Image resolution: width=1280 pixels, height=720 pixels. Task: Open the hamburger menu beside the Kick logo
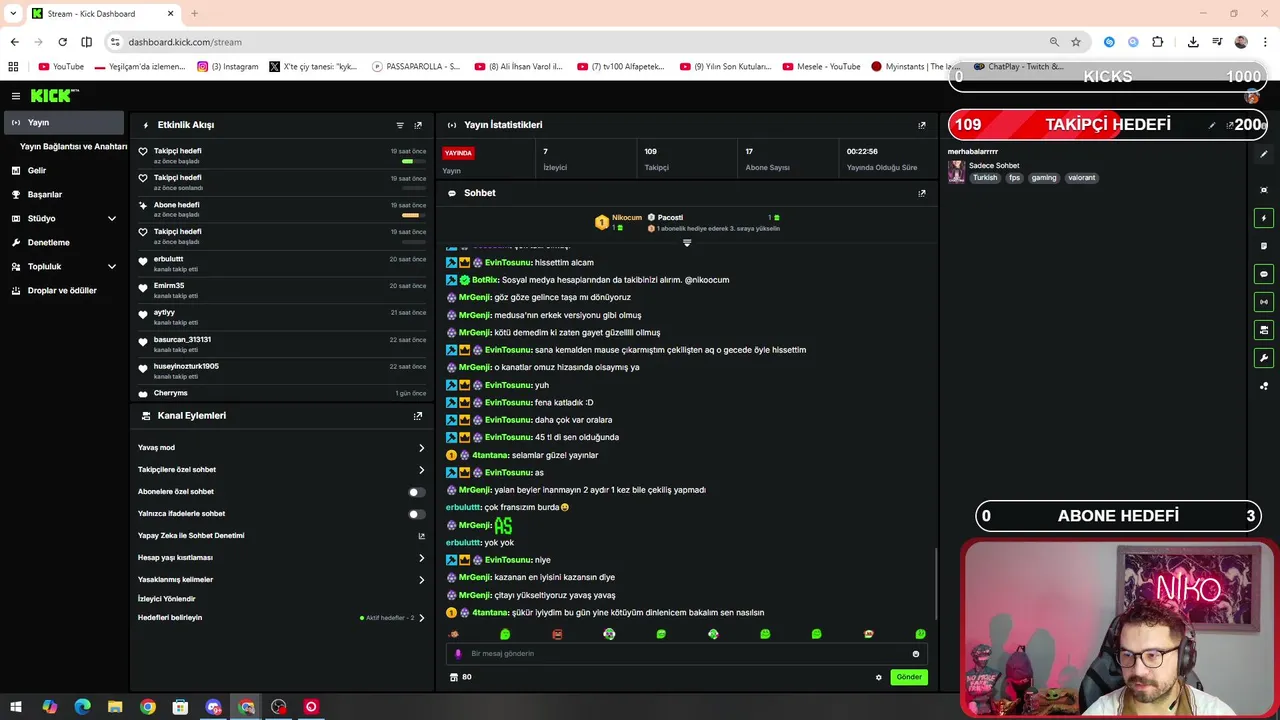[x=15, y=96]
